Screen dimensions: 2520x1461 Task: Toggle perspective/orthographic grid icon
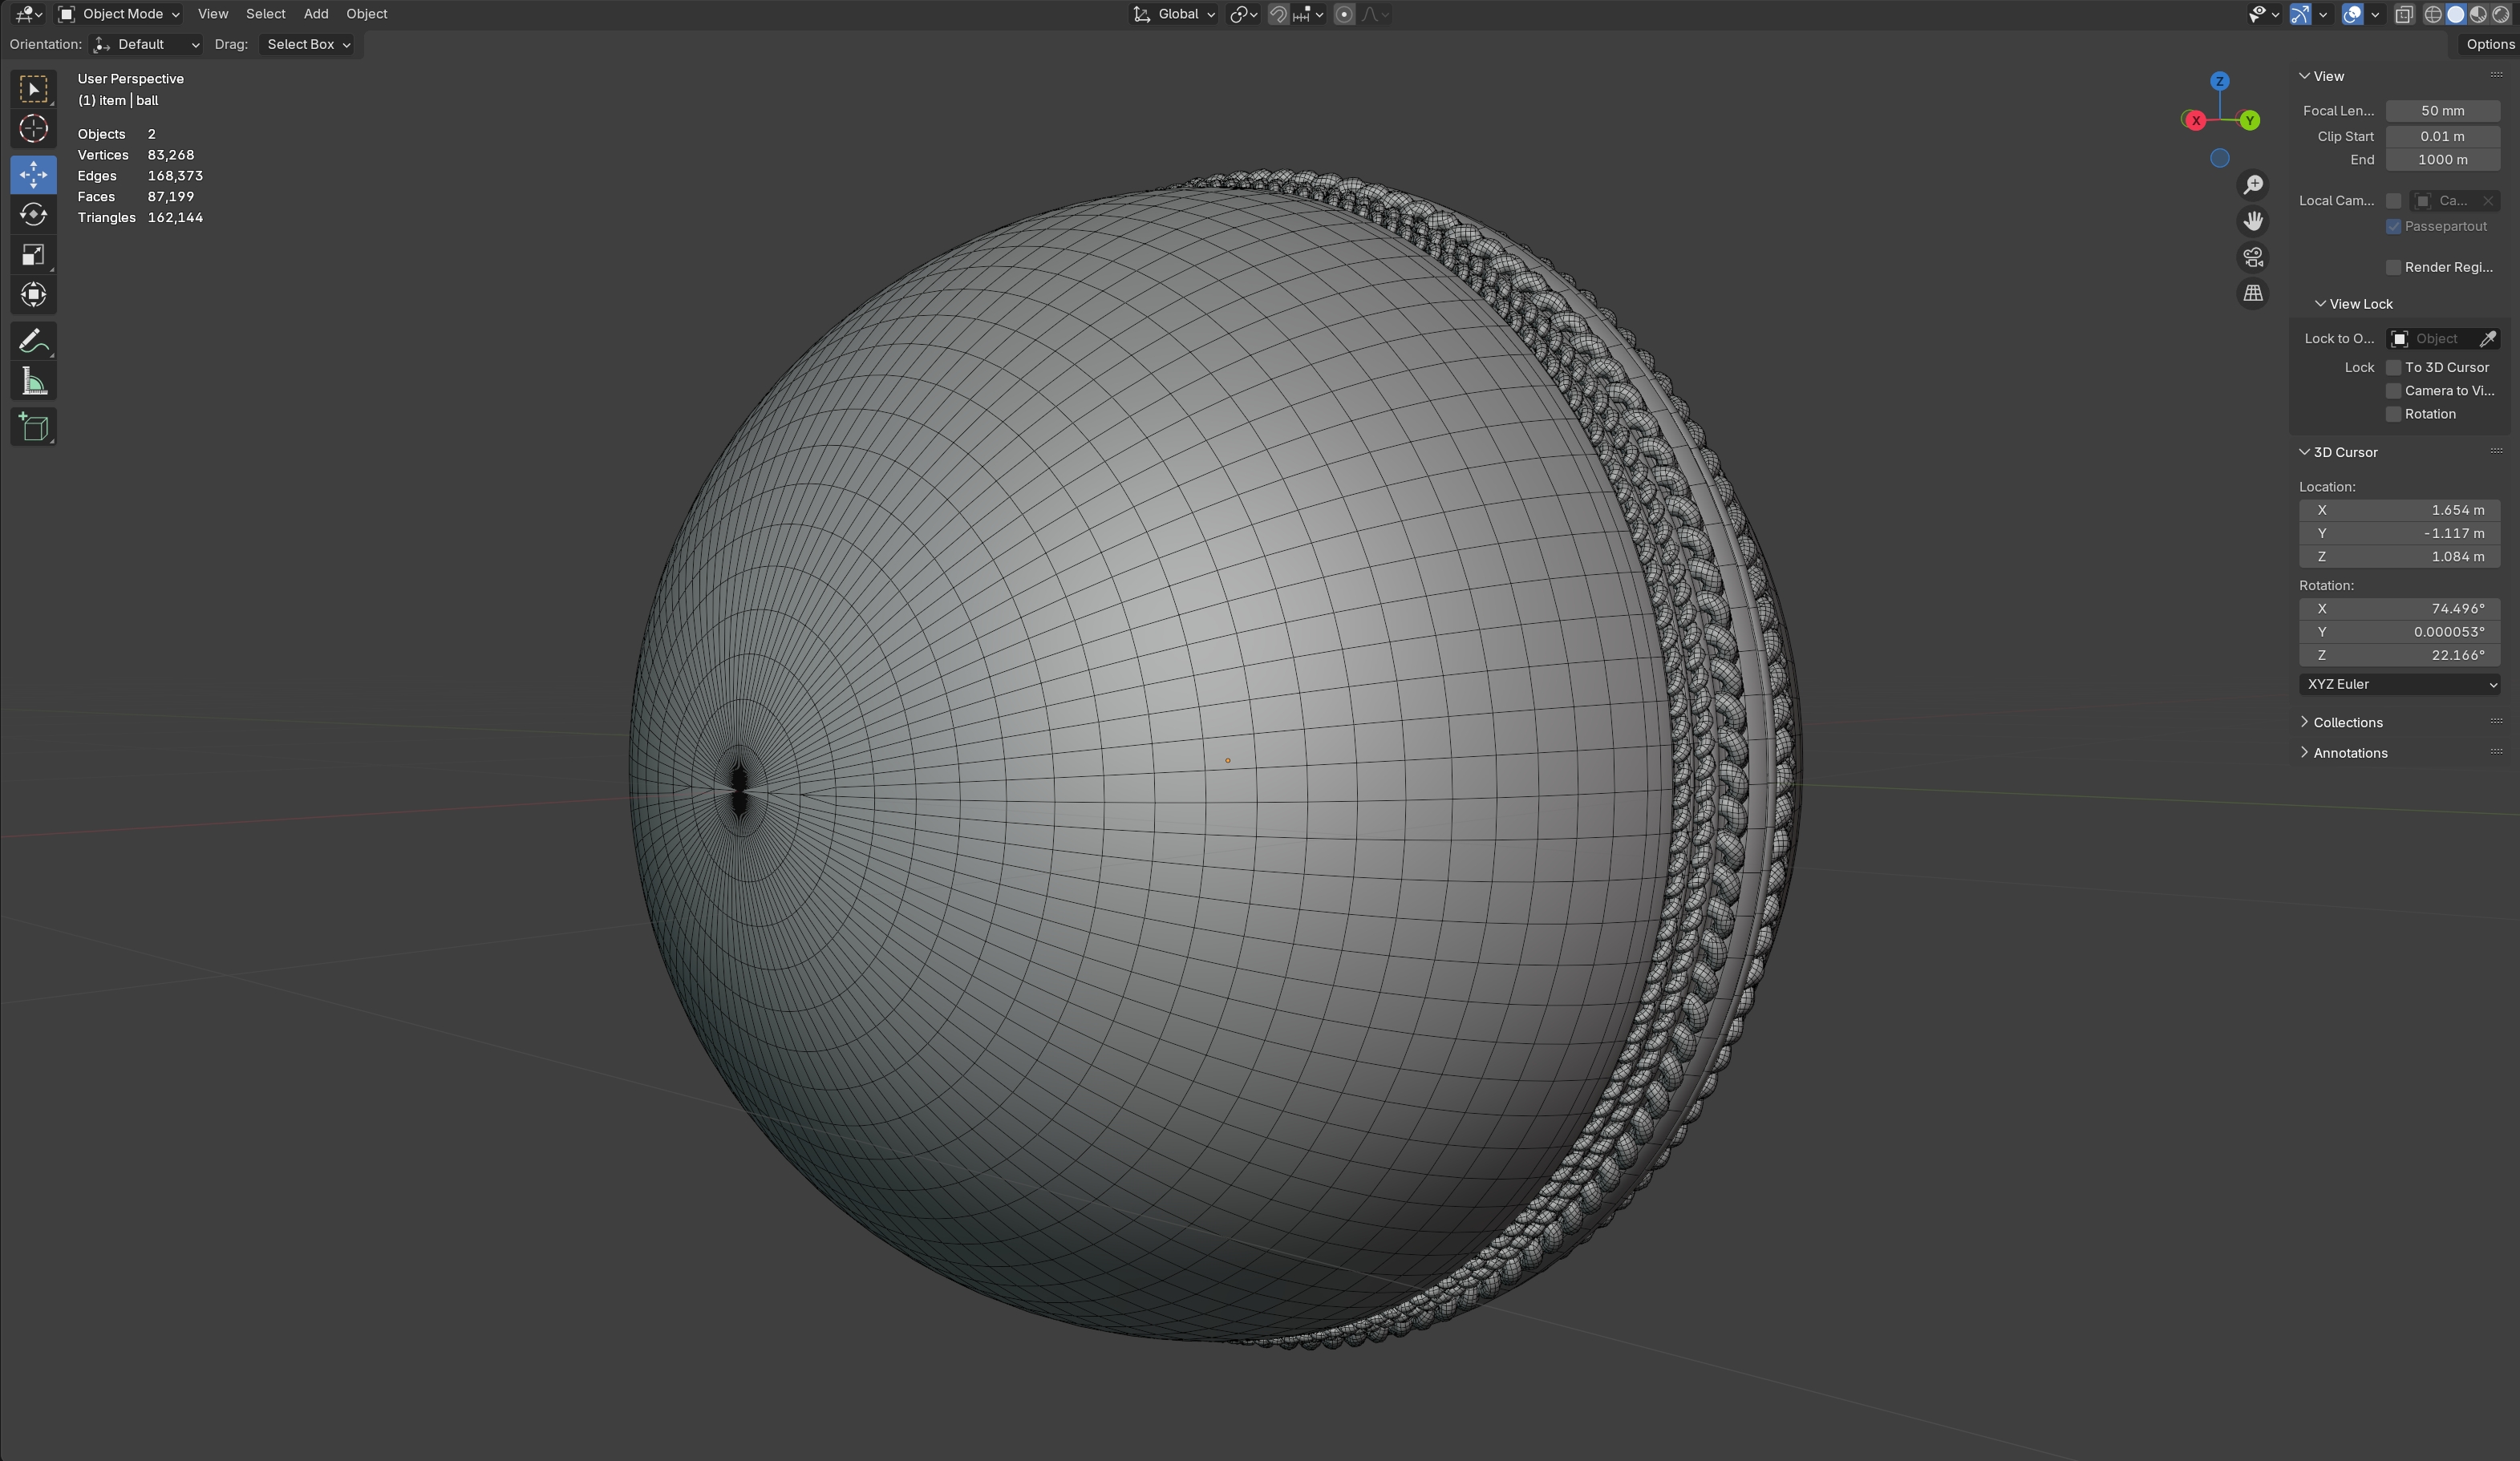point(2252,294)
